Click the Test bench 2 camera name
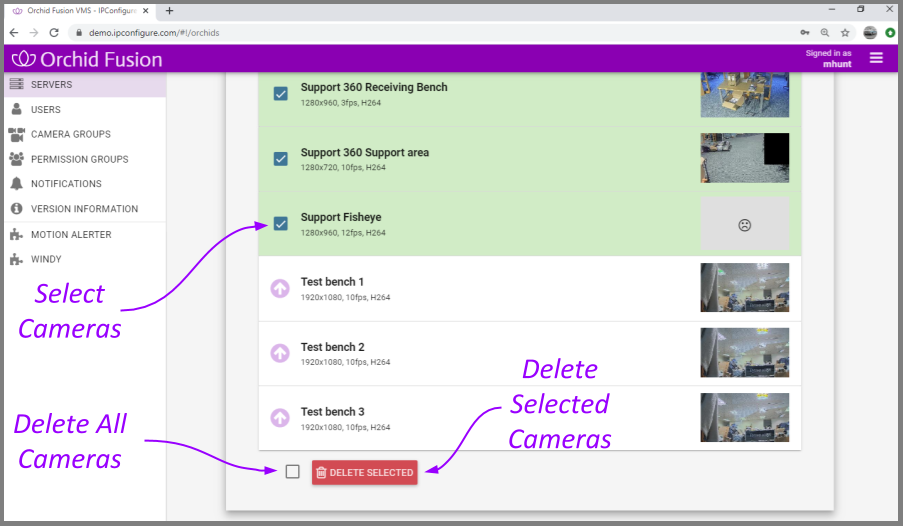This screenshot has width=903, height=526. [332, 347]
